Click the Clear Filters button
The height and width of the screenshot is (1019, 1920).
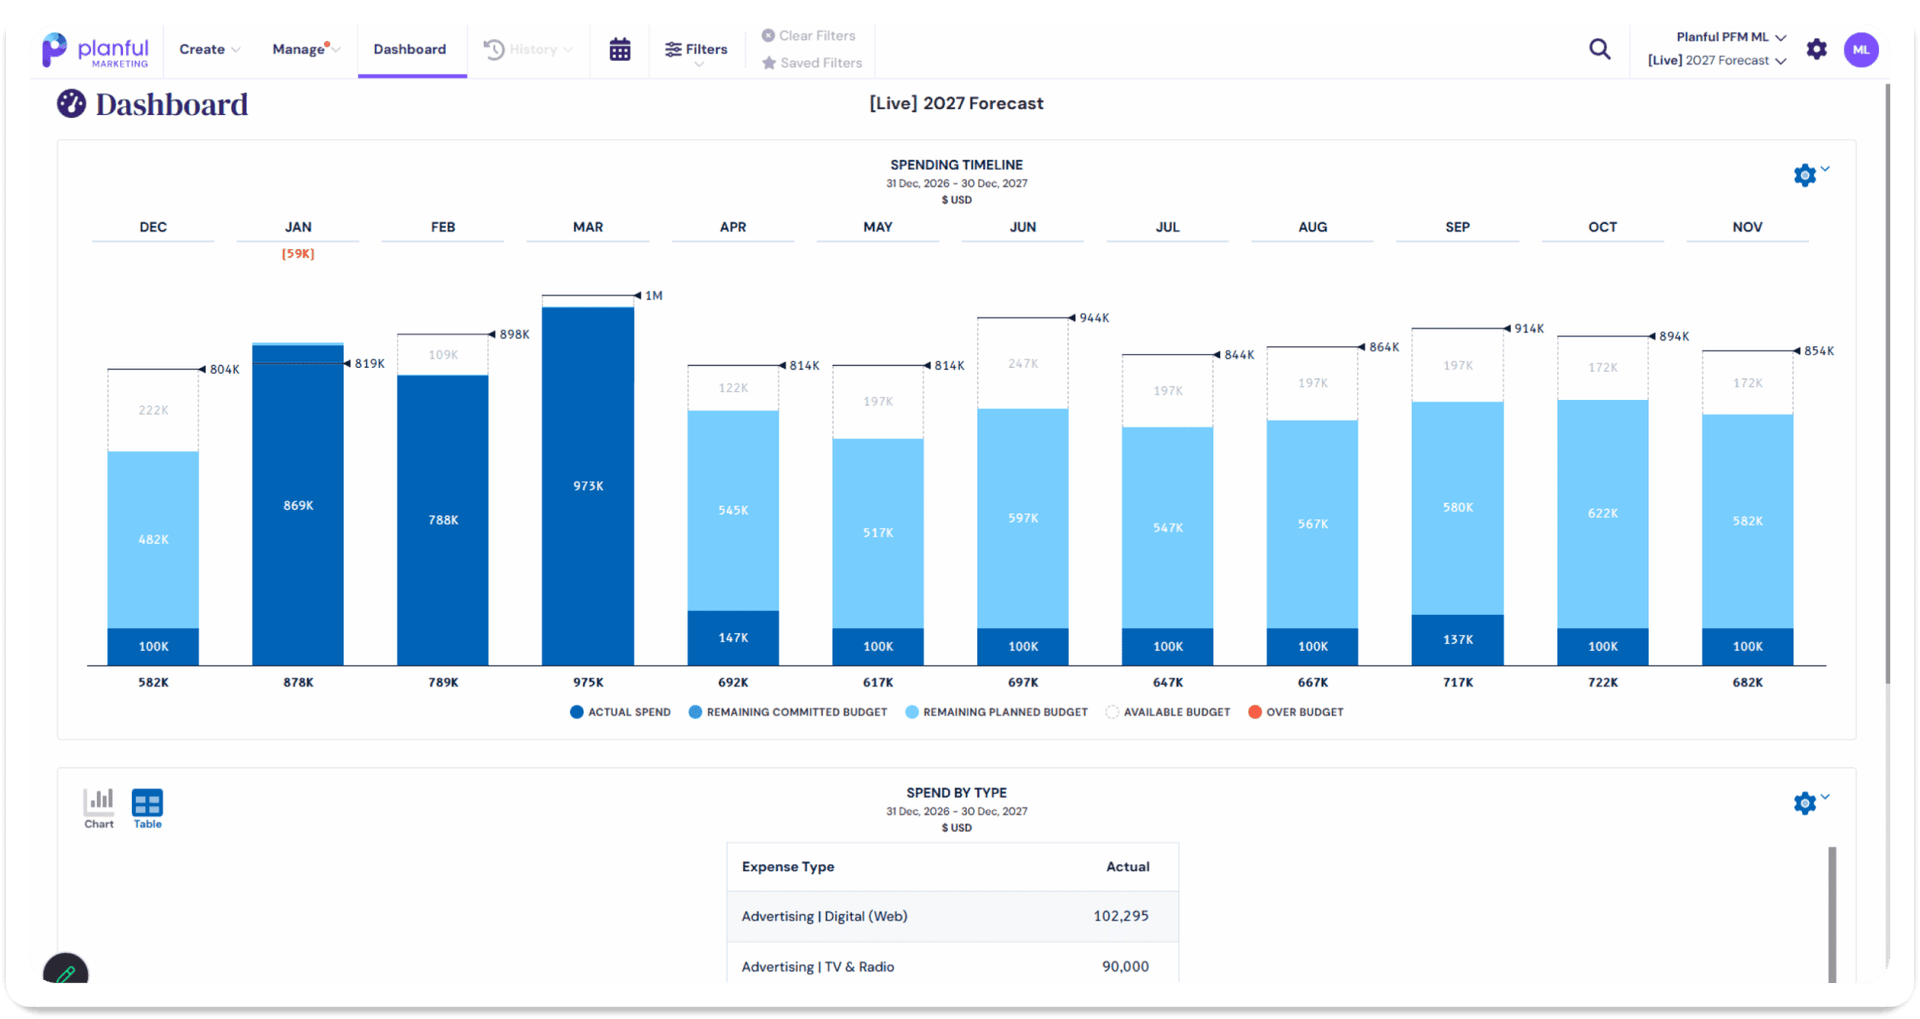coord(808,36)
